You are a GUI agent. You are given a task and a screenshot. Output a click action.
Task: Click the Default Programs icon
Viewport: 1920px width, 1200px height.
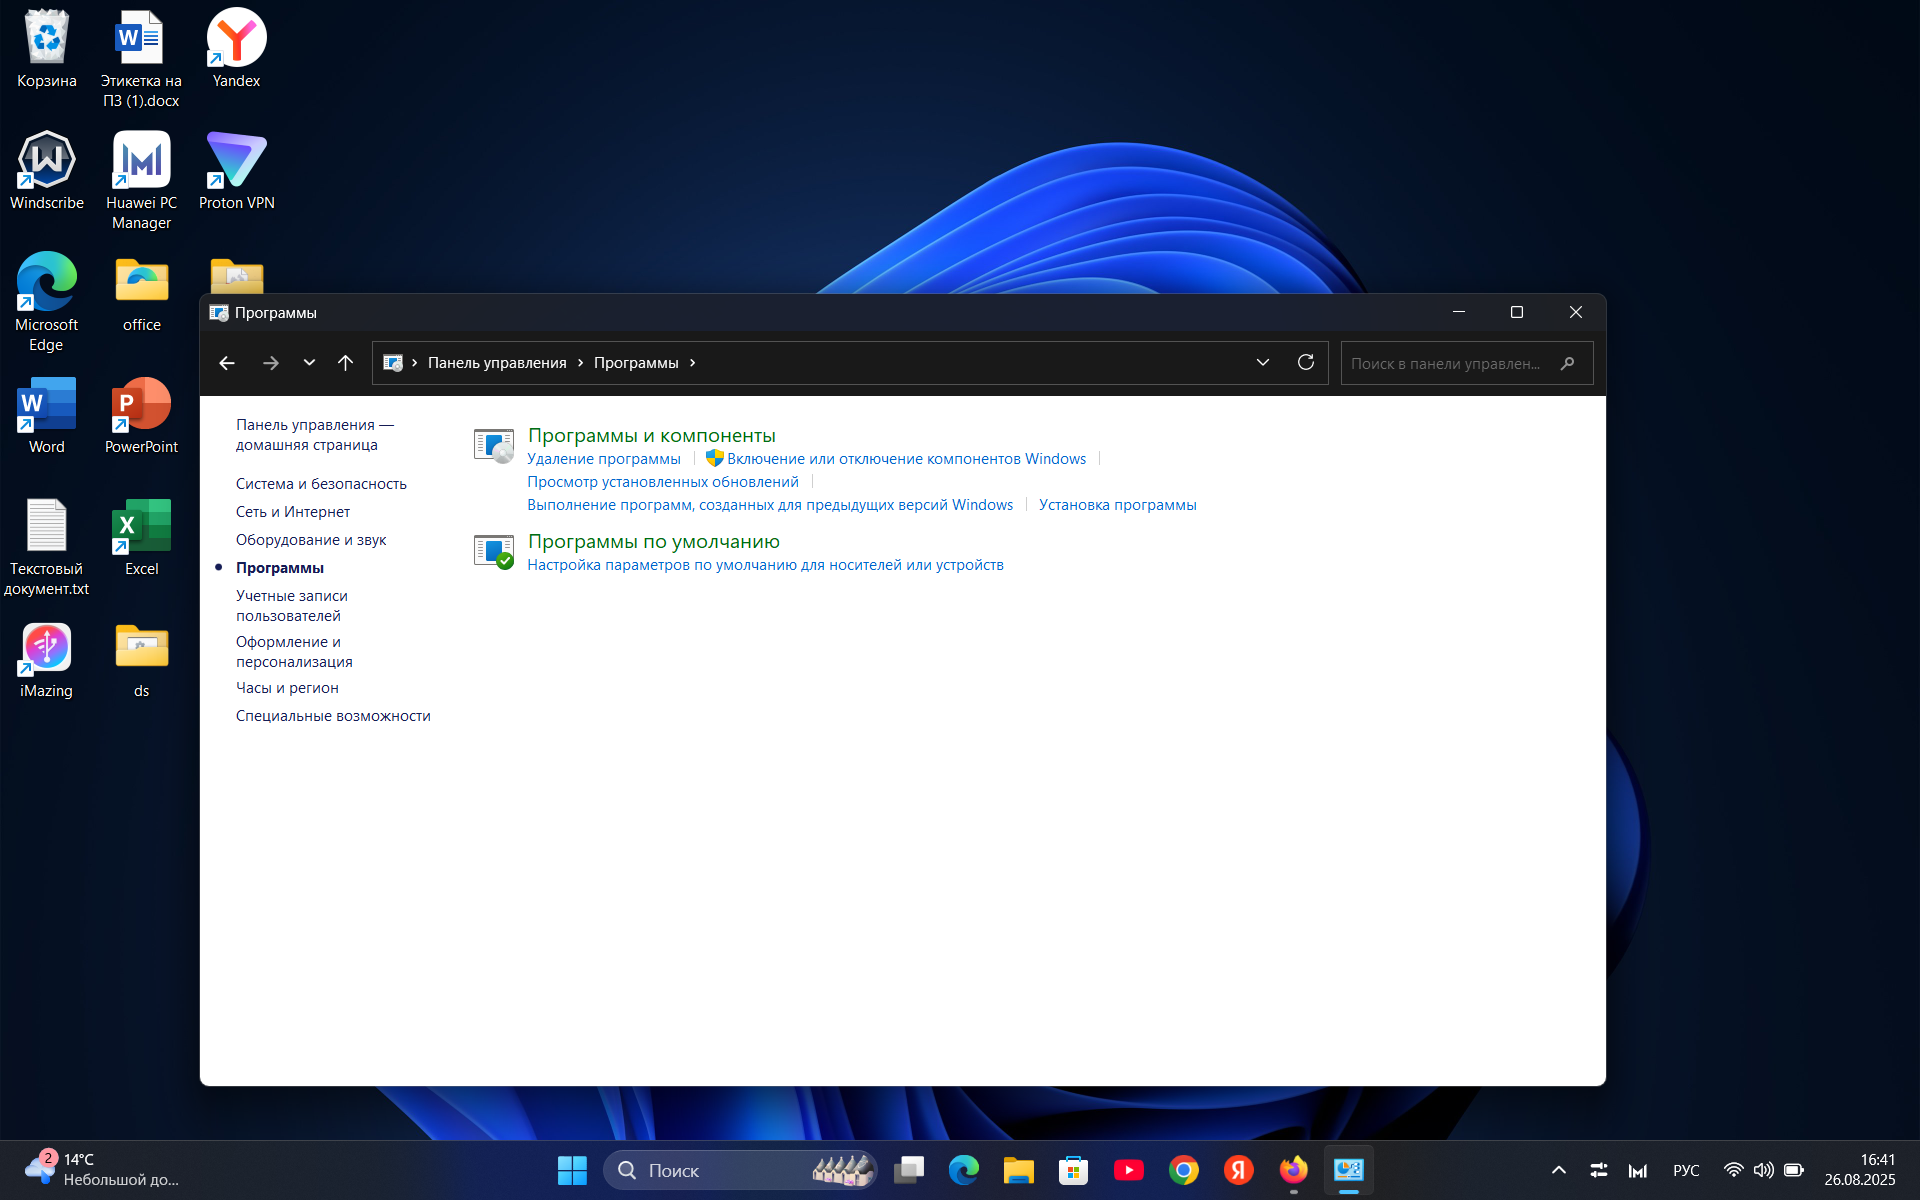(x=493, y=551)
